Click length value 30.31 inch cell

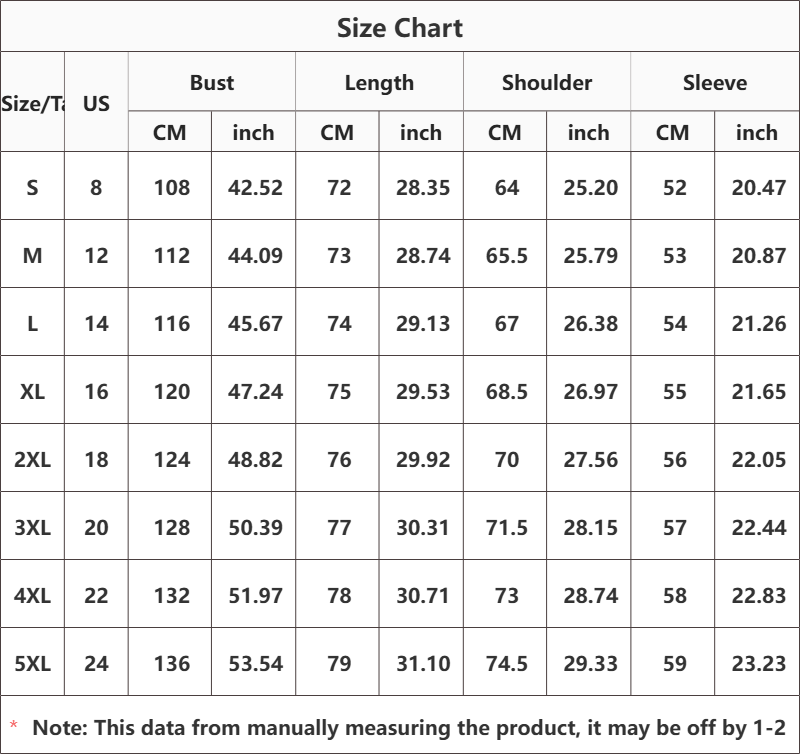click(x=422, y=527)
